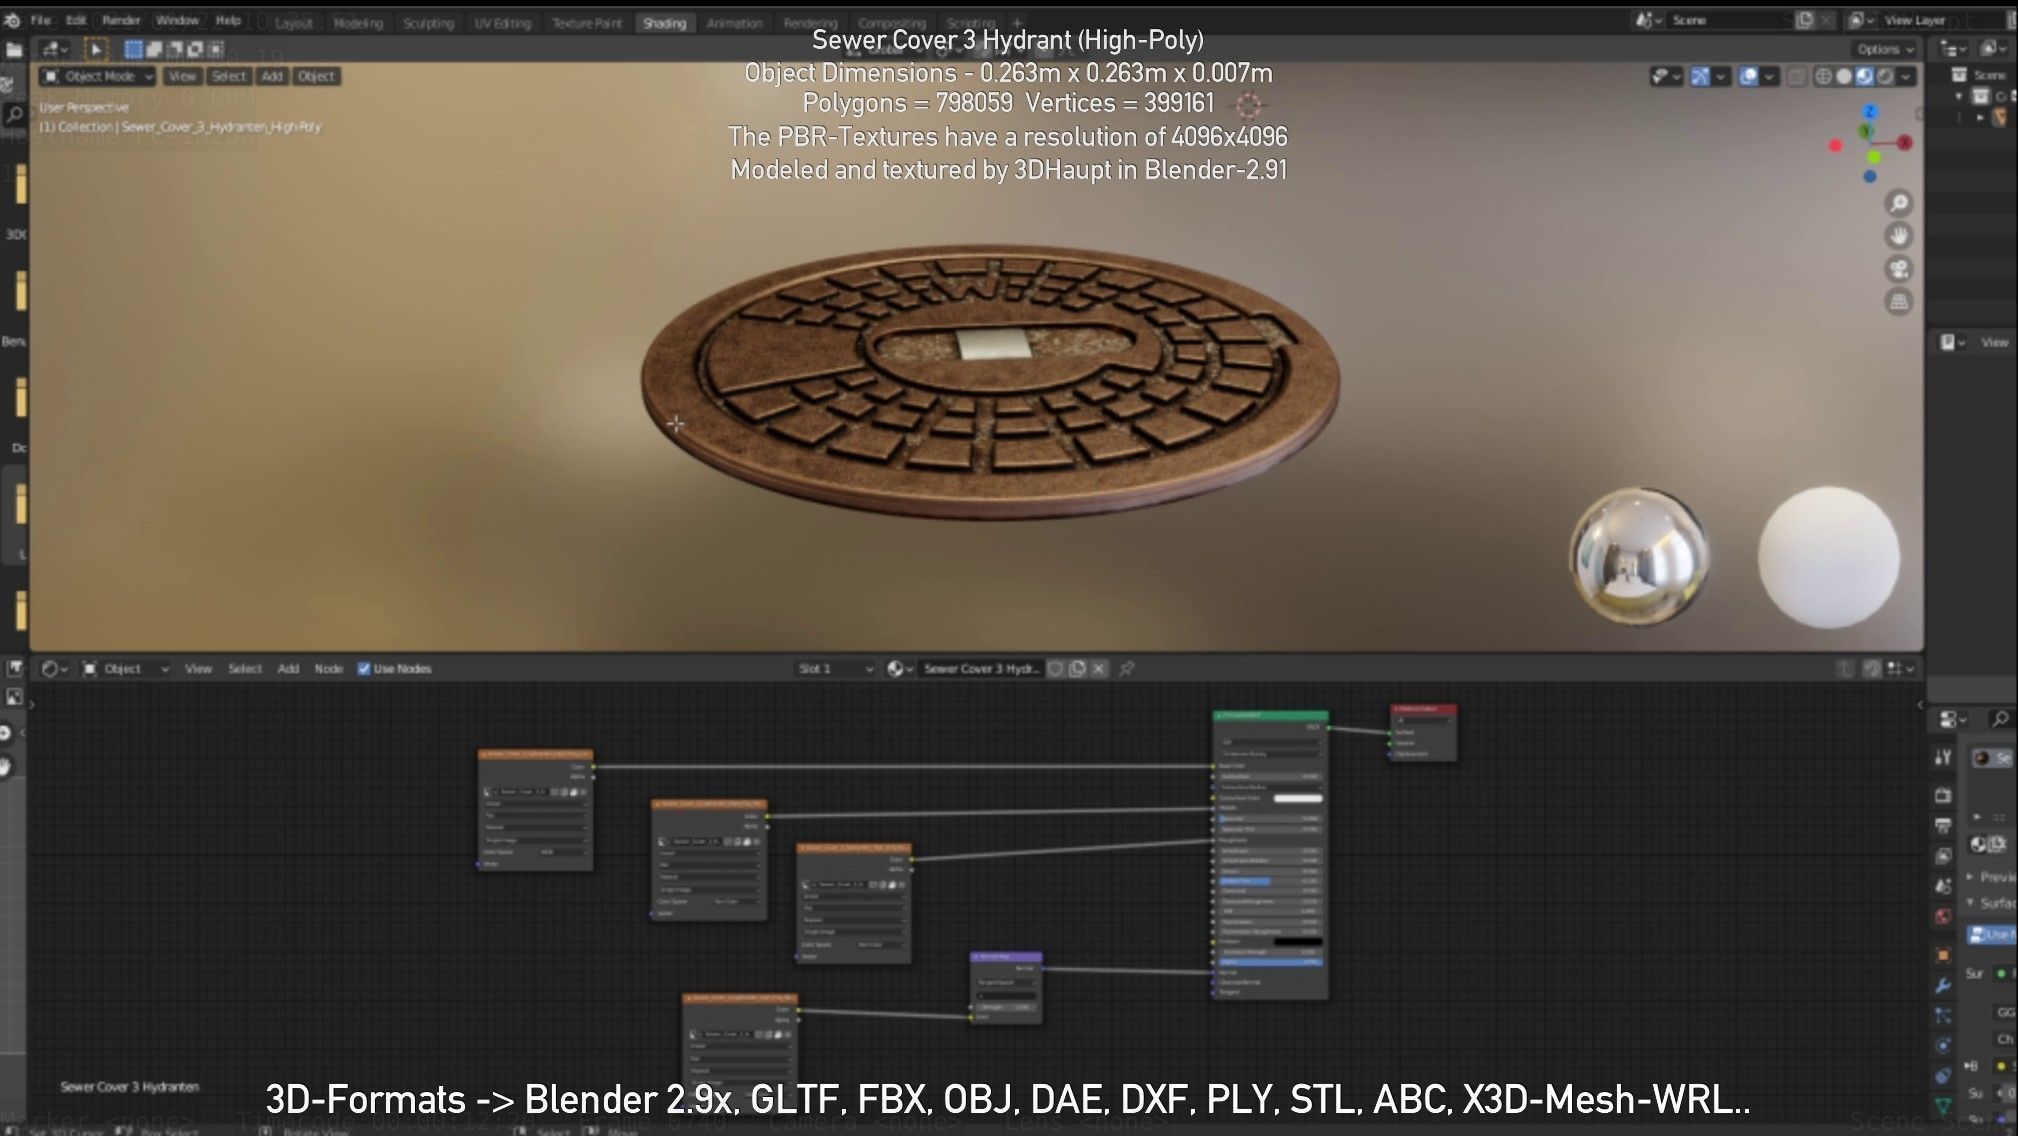Expand the collection in the Outliner
Viewport: 2018px width, 1136px height.
point(1959,96)
